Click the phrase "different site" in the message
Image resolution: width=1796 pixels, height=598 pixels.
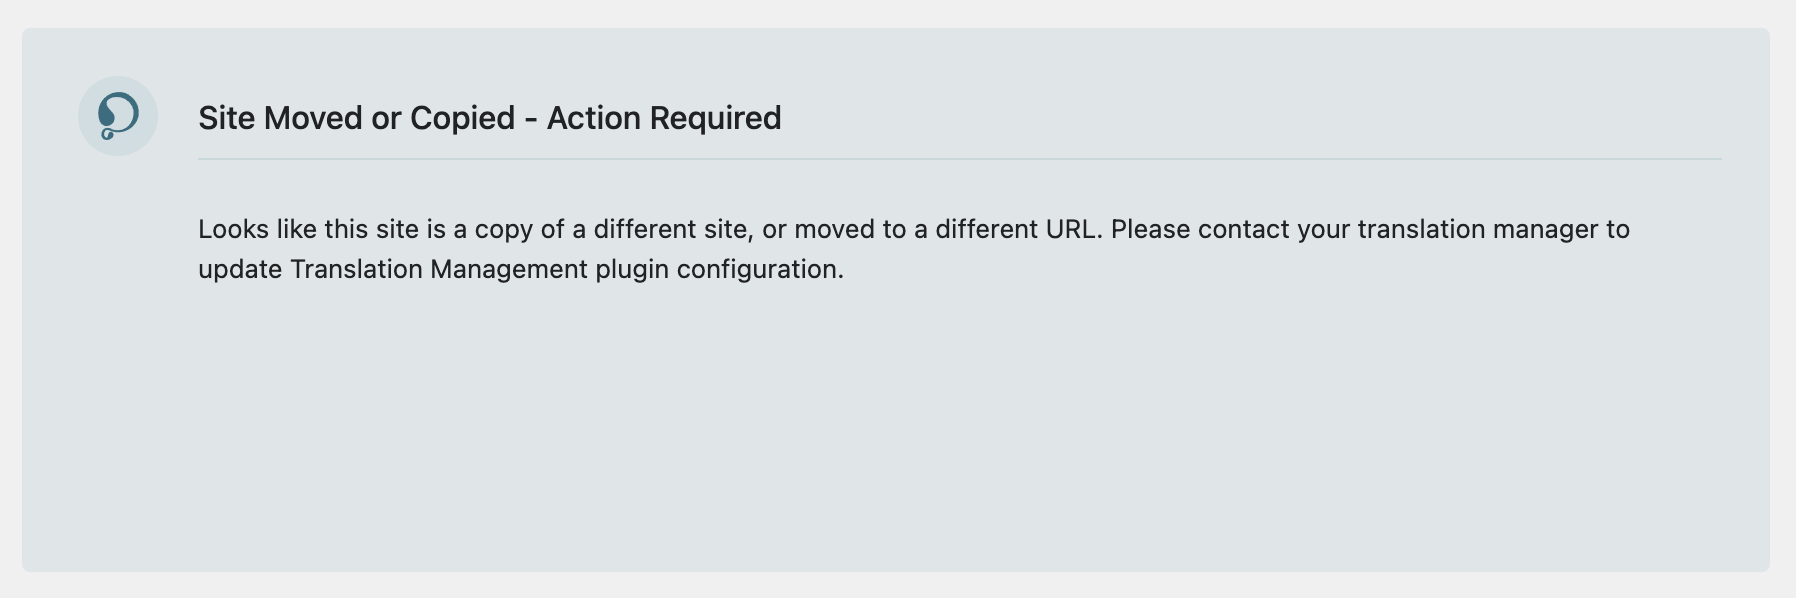click(x=671, y=229)
